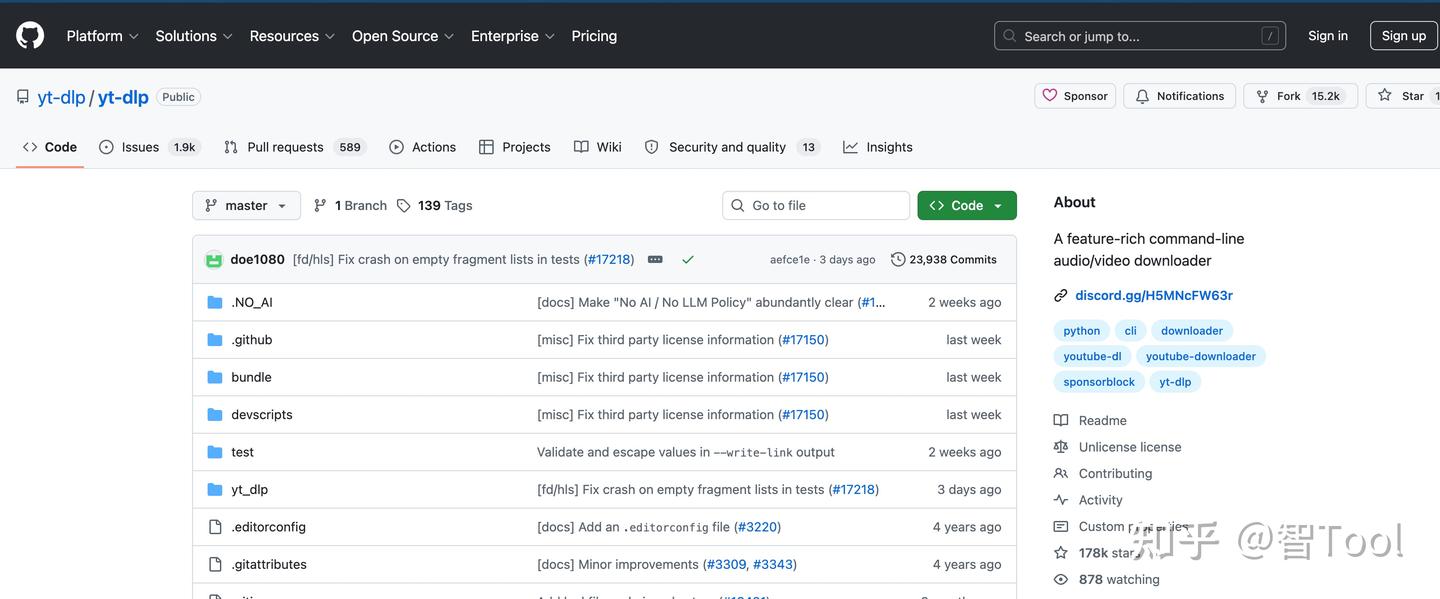Click the branch icon beside 1 Branch
The width and height of the screenshot is (1440, 599).
[x=320, y=205]
